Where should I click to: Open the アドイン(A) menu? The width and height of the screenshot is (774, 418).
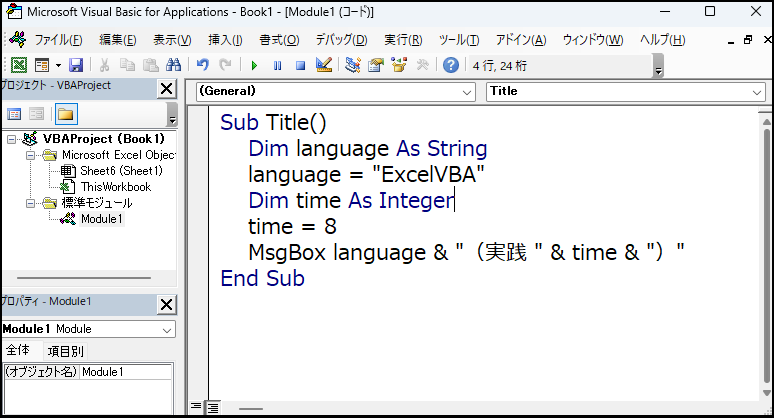(521, 40)
